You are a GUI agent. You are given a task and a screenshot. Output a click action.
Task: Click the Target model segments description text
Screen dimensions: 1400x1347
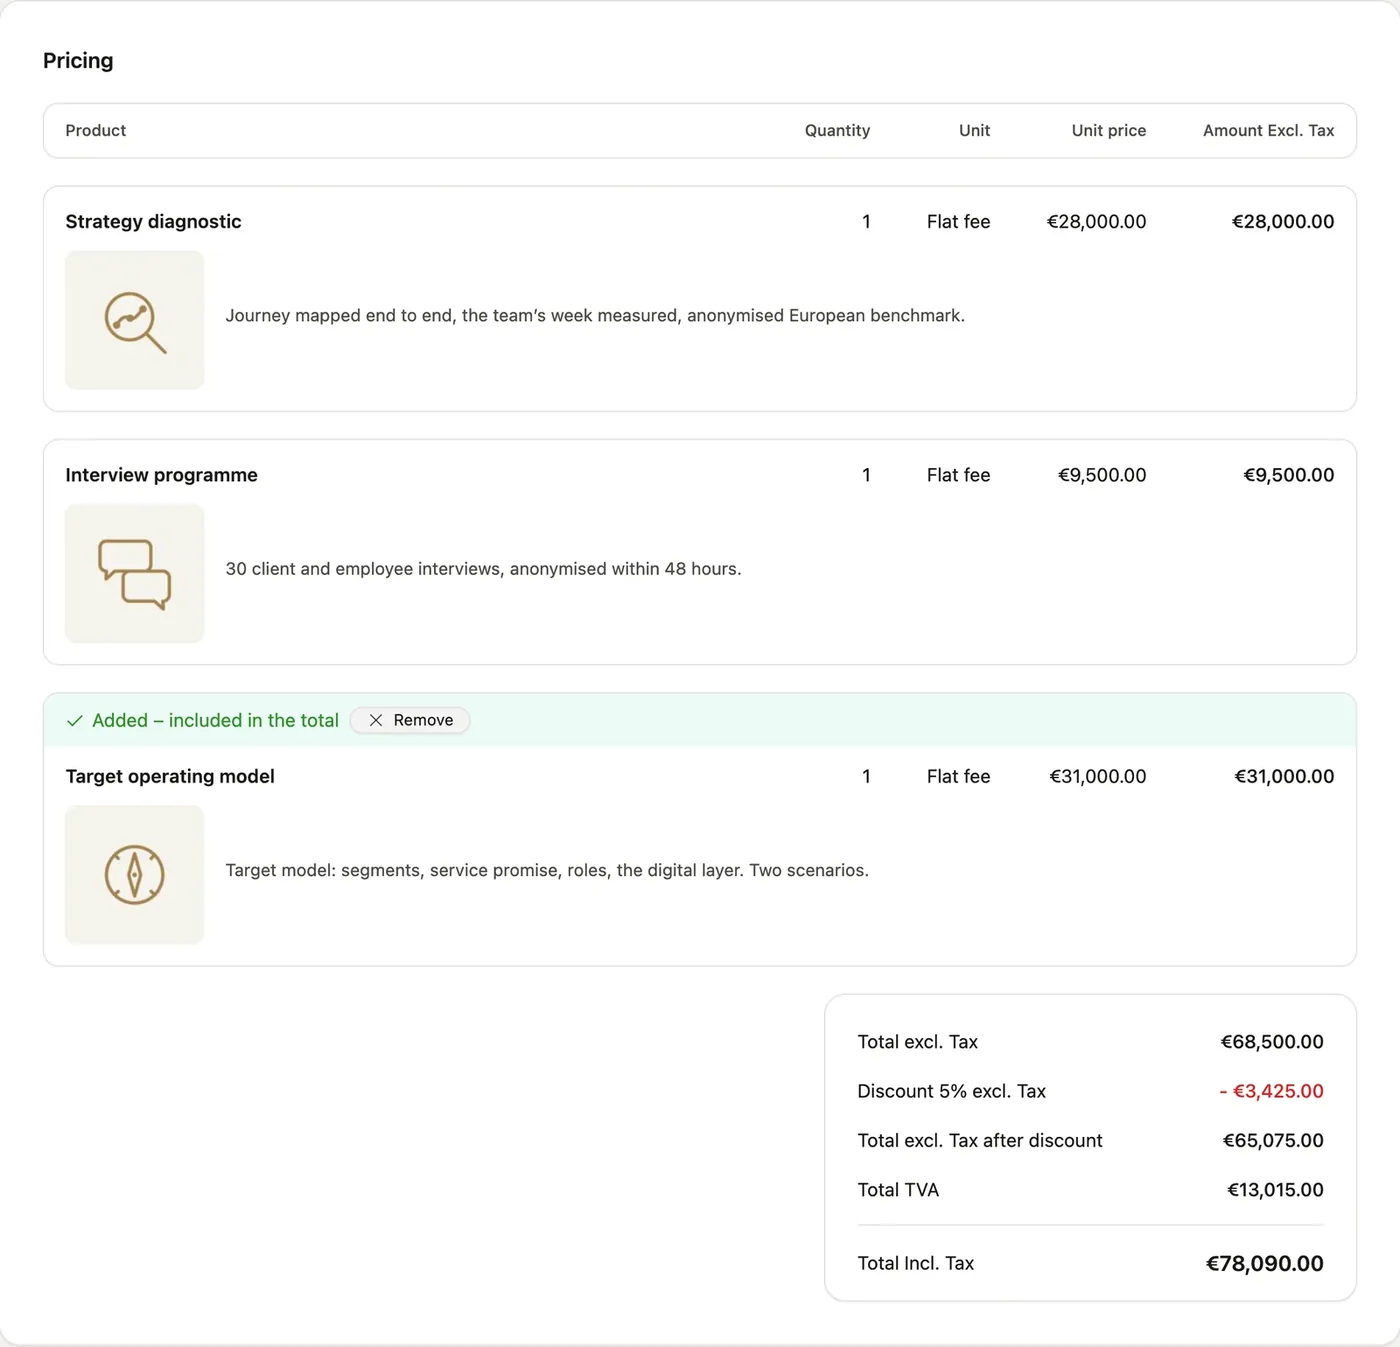click(x=547, y=870)
